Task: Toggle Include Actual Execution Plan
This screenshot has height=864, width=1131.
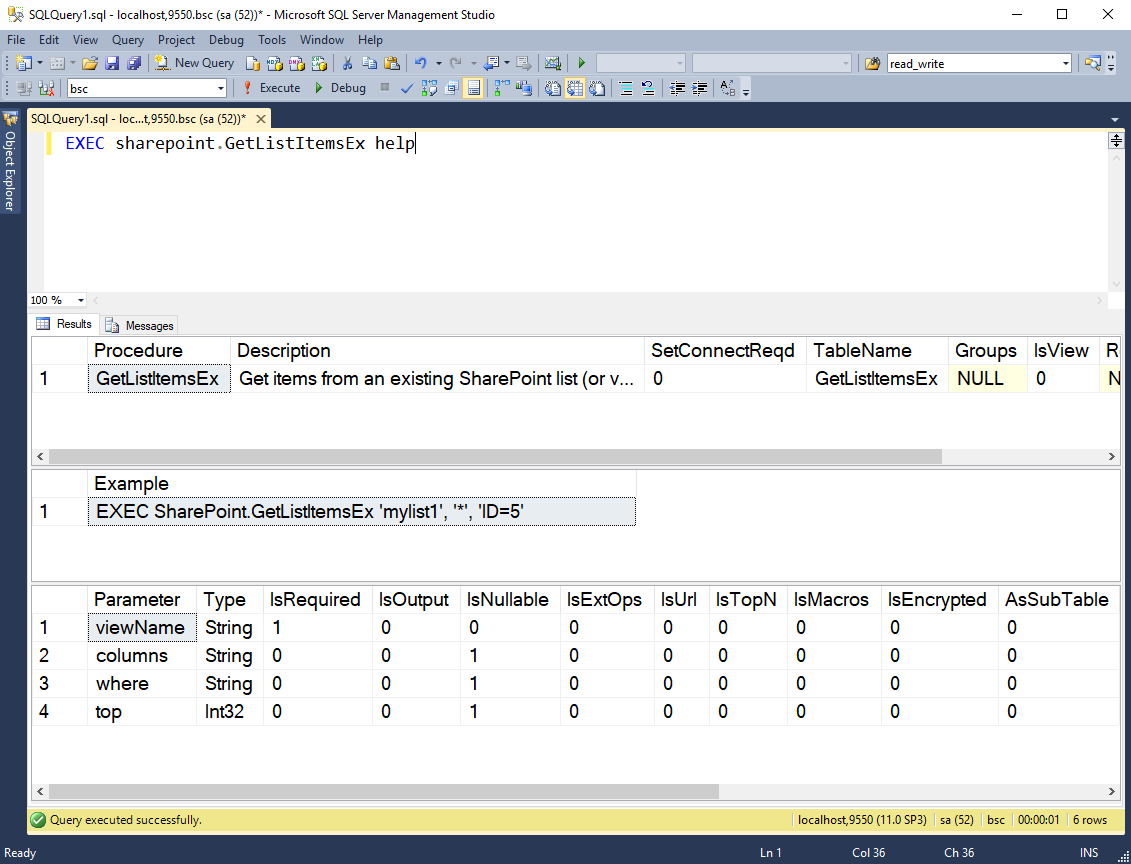Action: pos(502,88)
